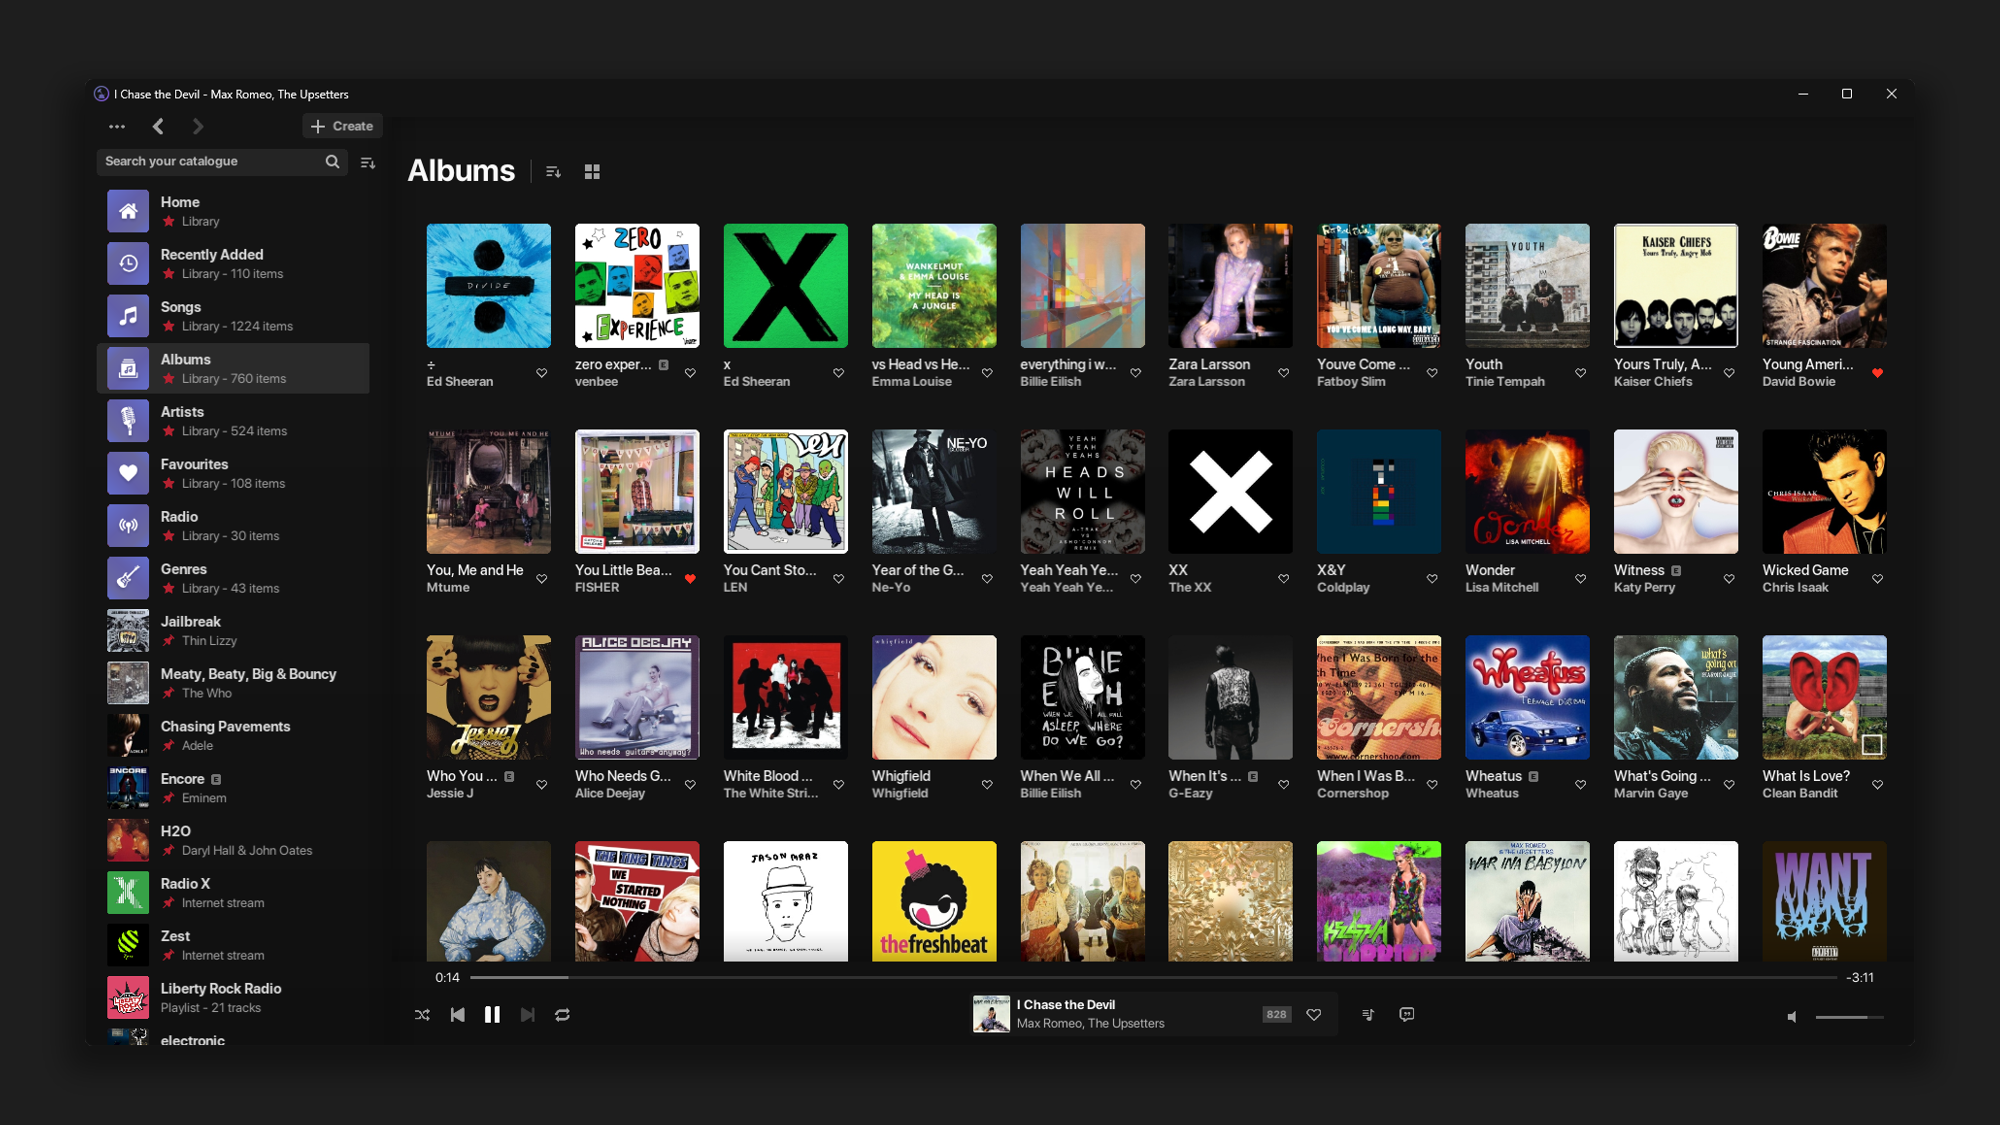
Task: Open the play queue
Action: (1368, 1014)
